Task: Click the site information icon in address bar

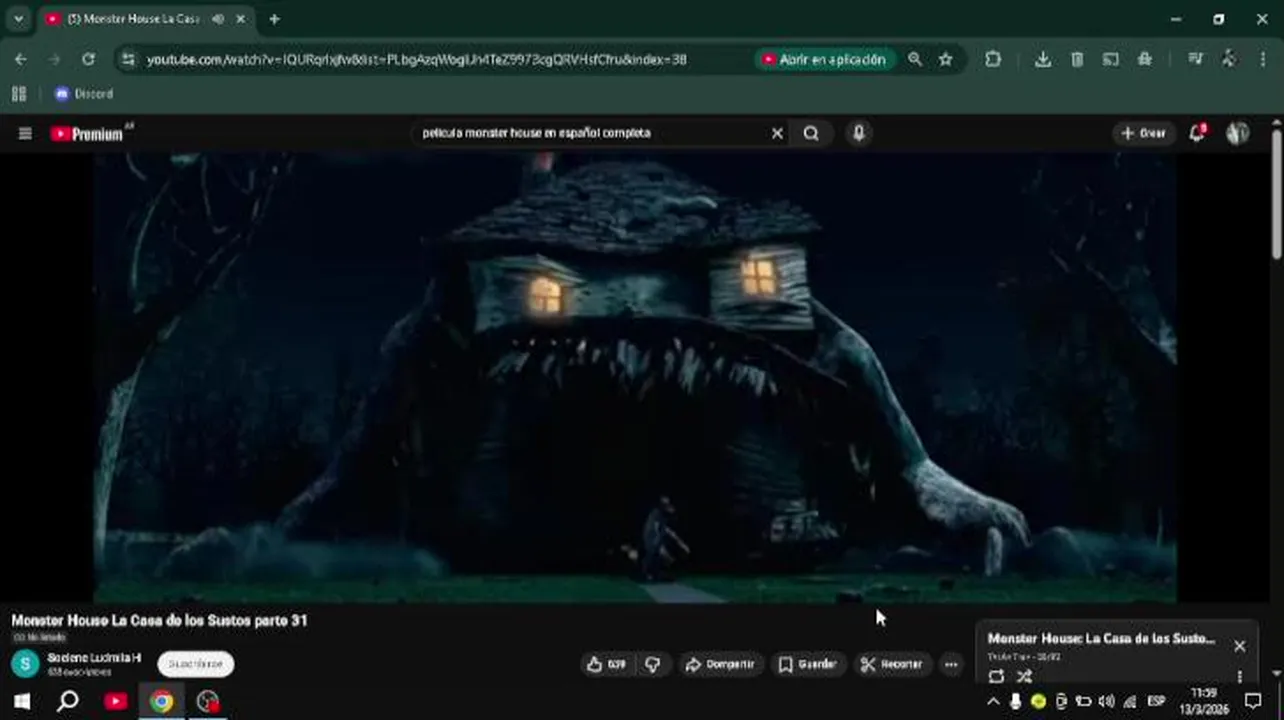Action: 128,60
